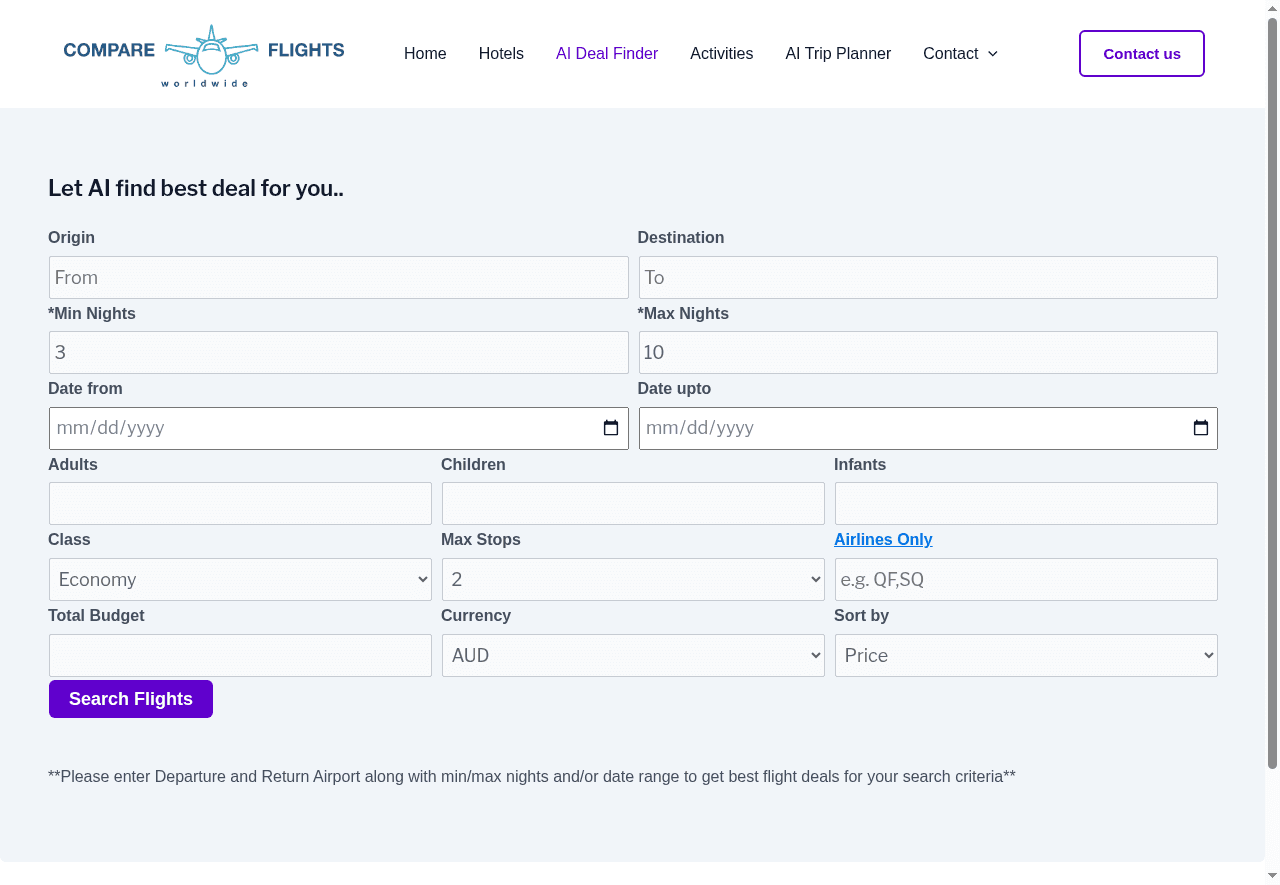Open the Airlines Only link
The width and height of the screenshot is (1280, 885).
[883, 539]
